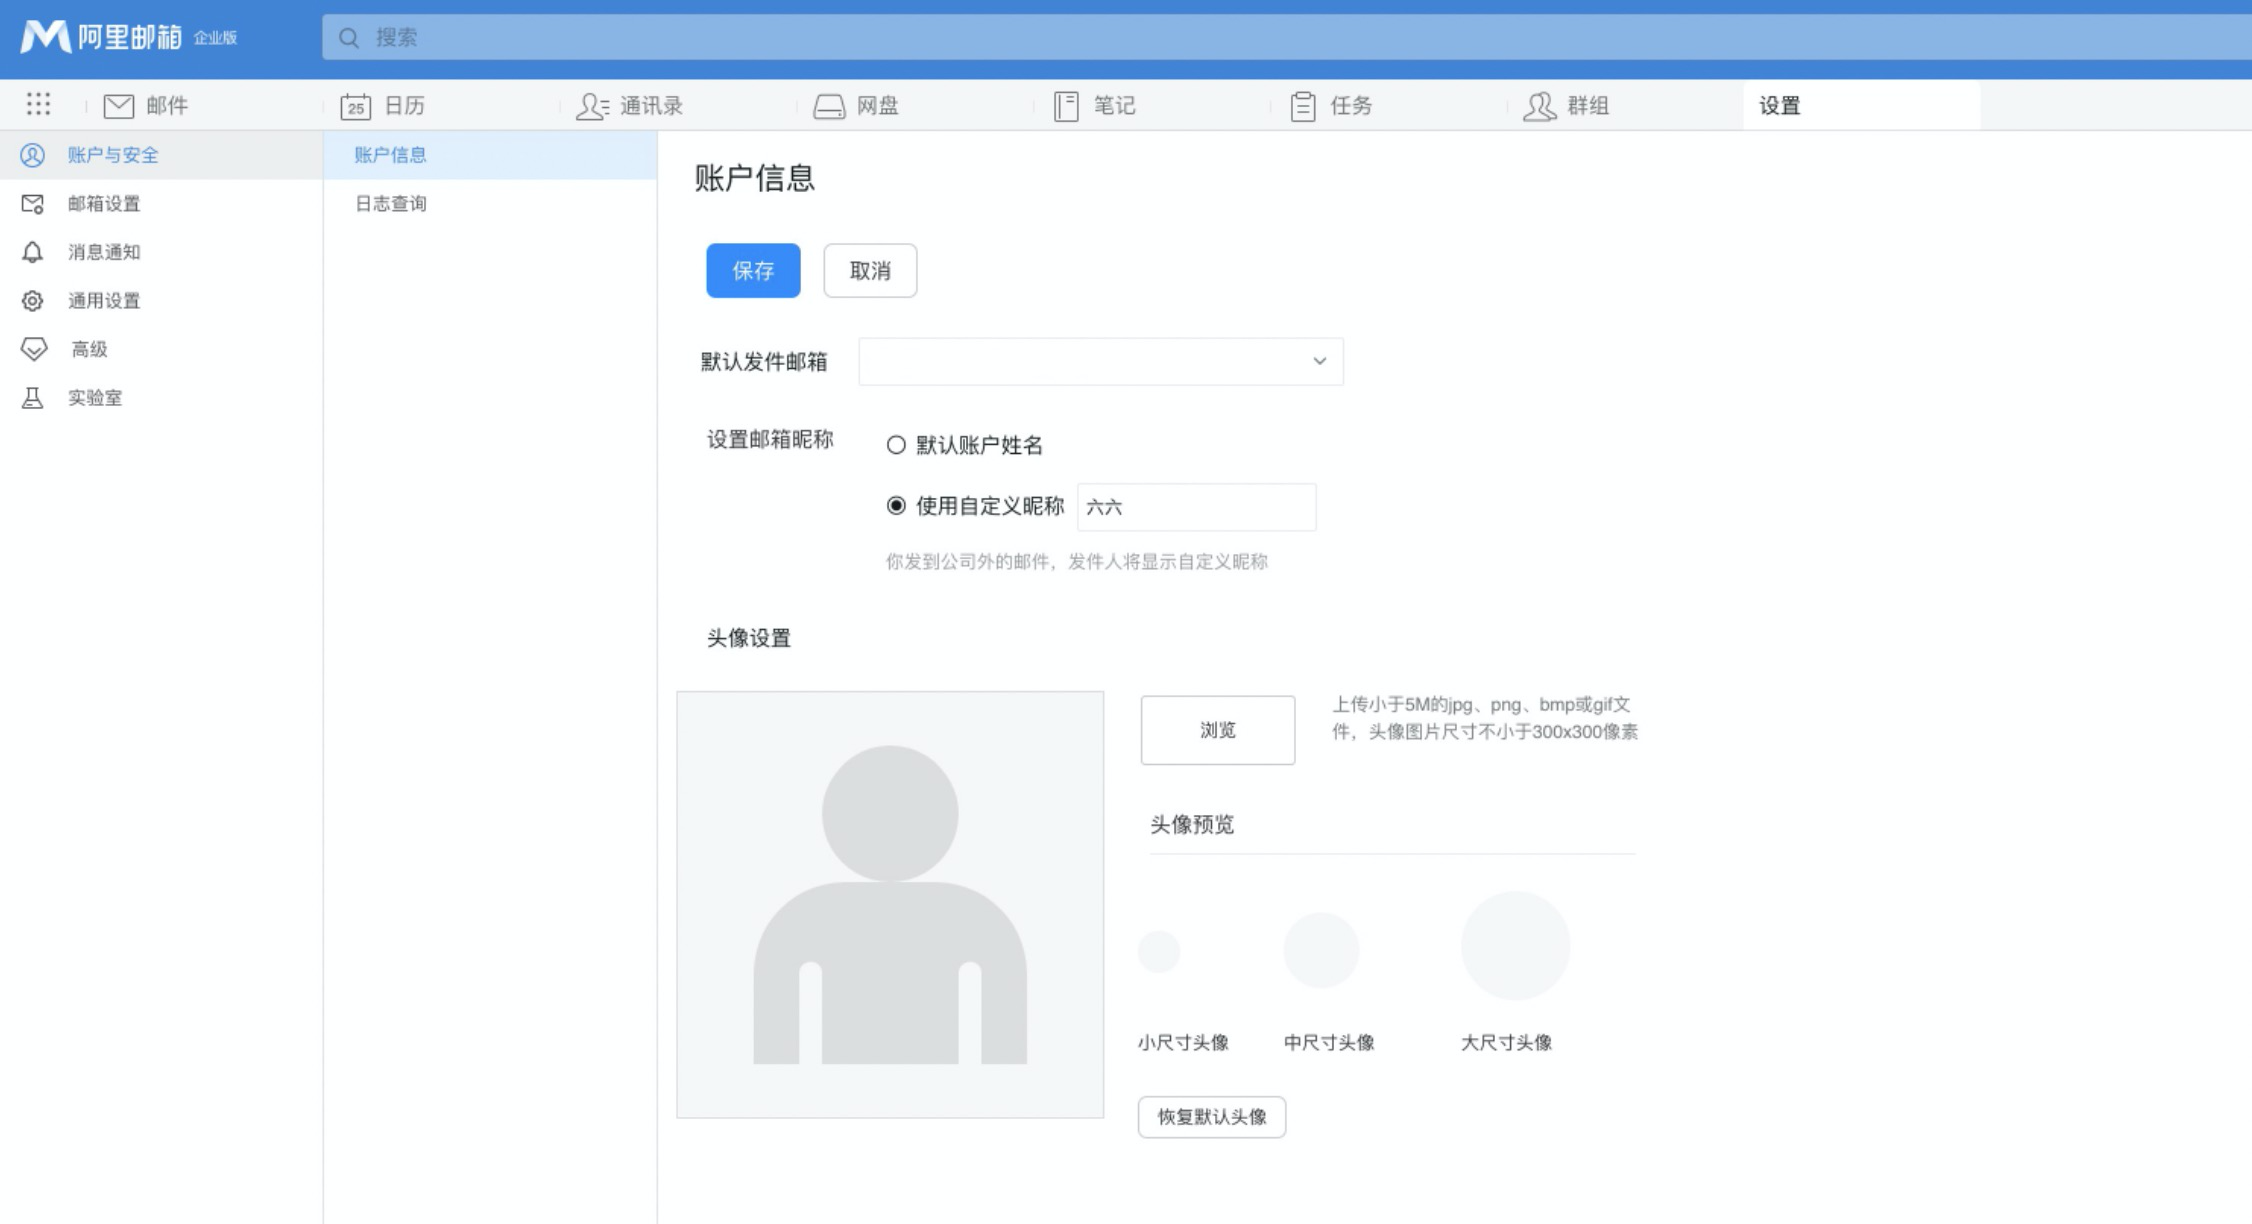Click the notes (笔记) icon
The width and height of the screenshot is (2252, 1224).
[x=1066, y=106]
